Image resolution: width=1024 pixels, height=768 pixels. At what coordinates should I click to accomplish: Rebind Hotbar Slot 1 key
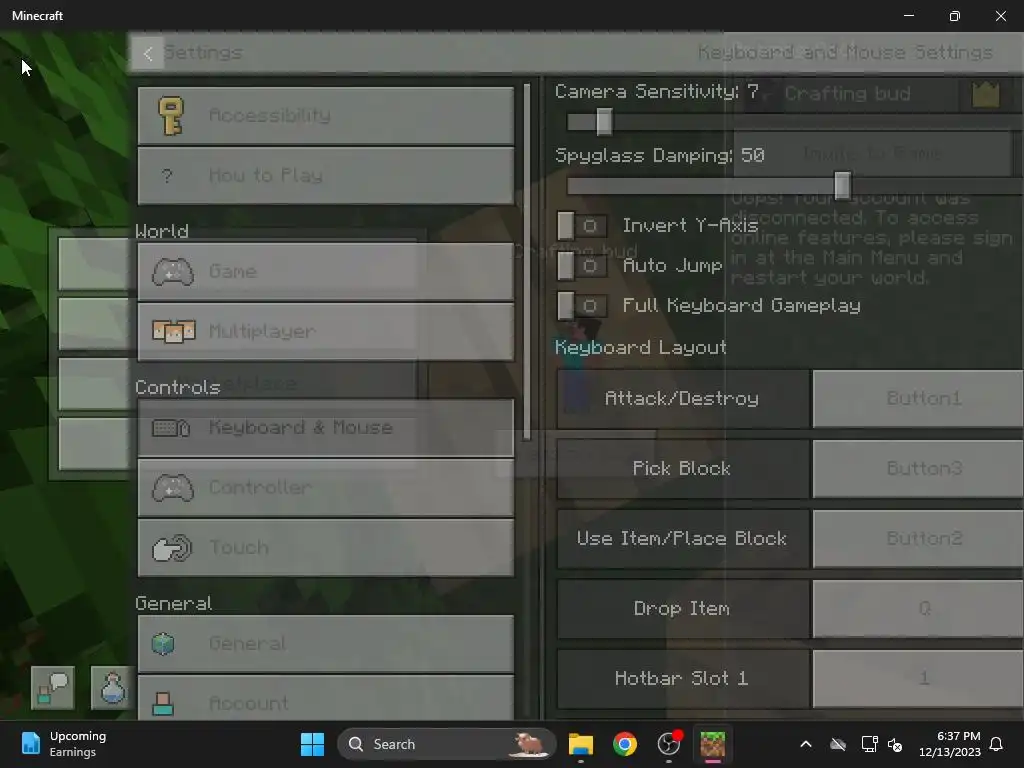point(918,679)
